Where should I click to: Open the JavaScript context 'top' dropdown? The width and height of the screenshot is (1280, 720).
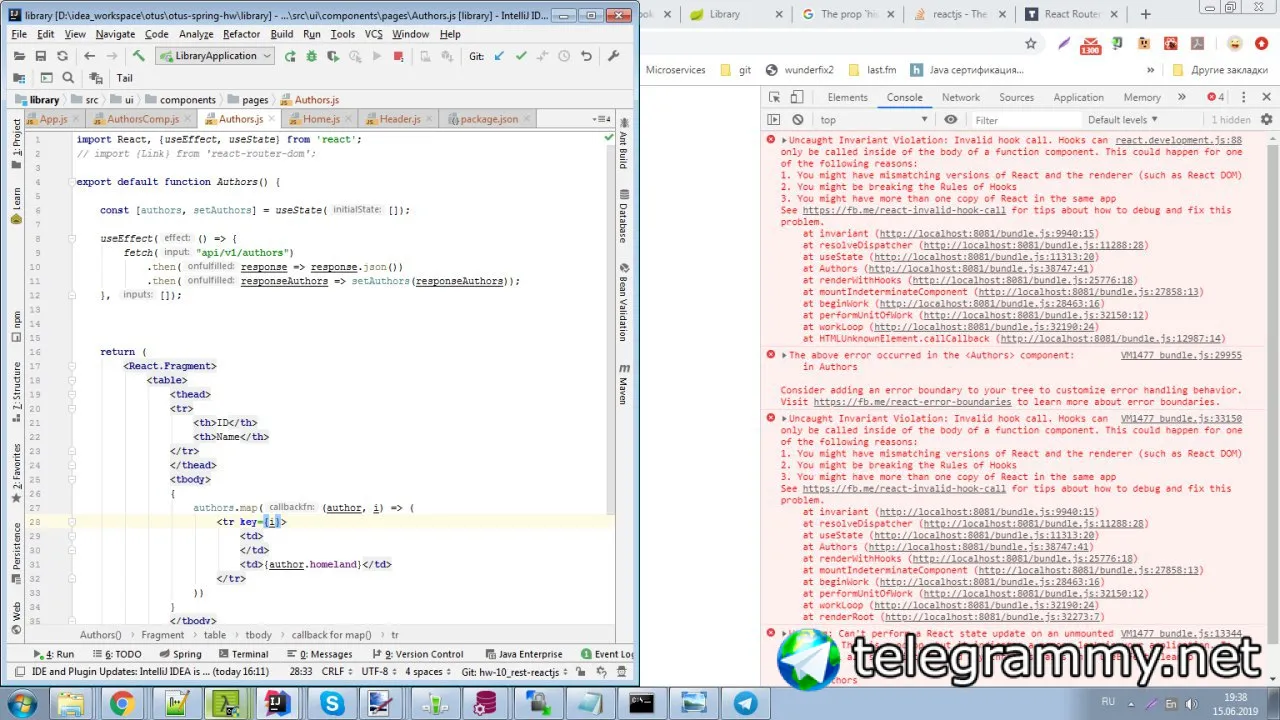click(x=874, y=120)
